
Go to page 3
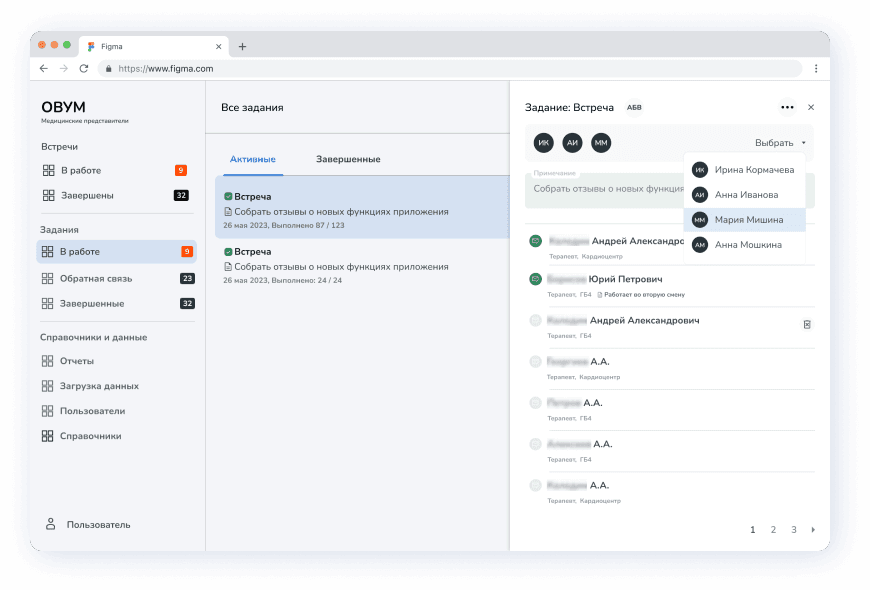793,530
